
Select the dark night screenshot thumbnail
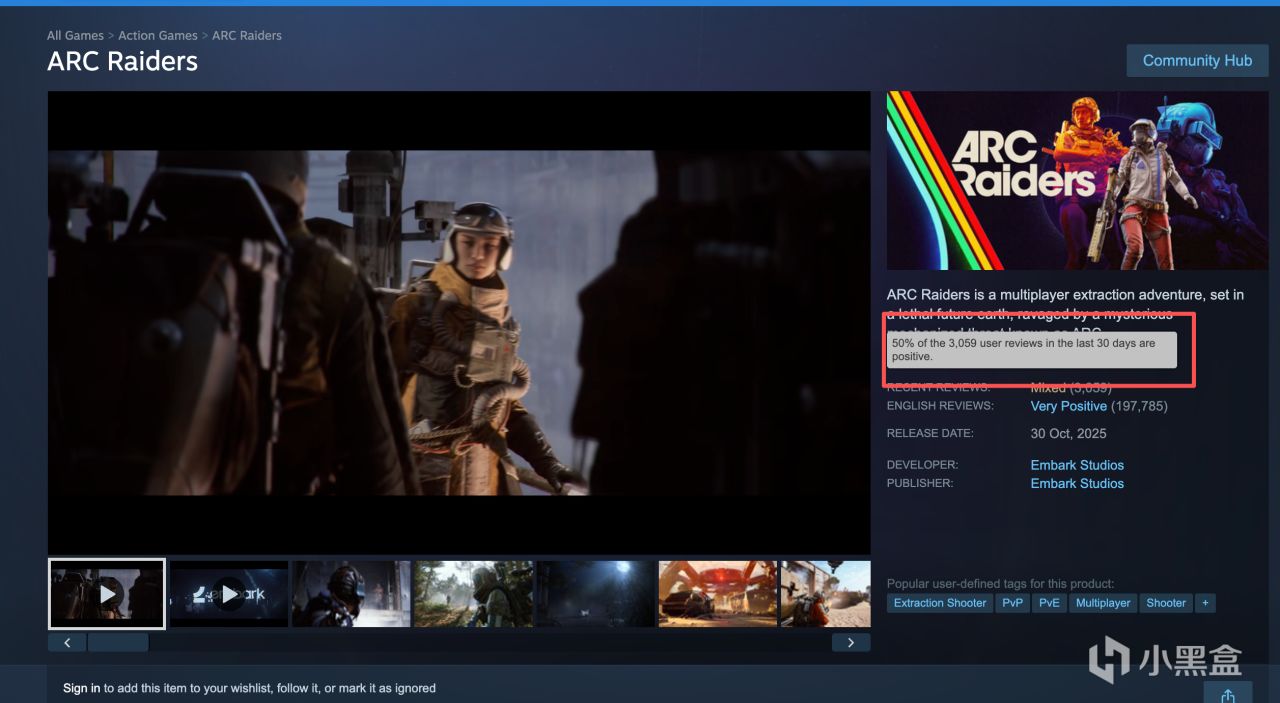point(595,594)
